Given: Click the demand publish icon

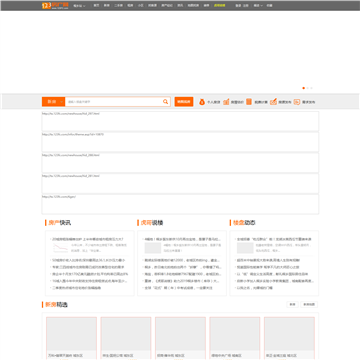Looking at the screenshot, I should tap(297, 102).
